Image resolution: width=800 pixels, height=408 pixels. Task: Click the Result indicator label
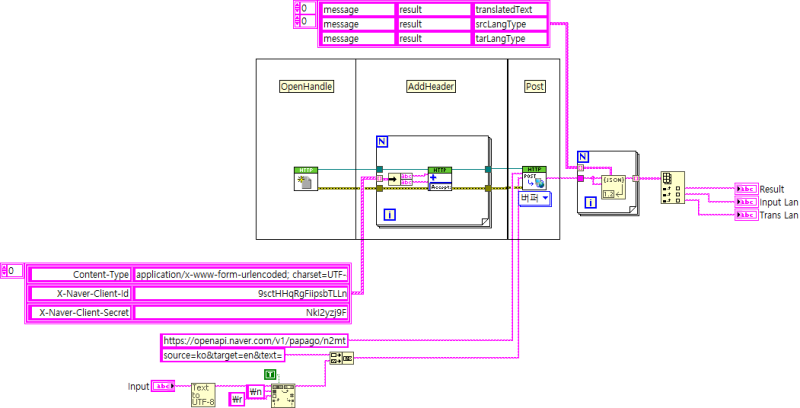(771, 189)
